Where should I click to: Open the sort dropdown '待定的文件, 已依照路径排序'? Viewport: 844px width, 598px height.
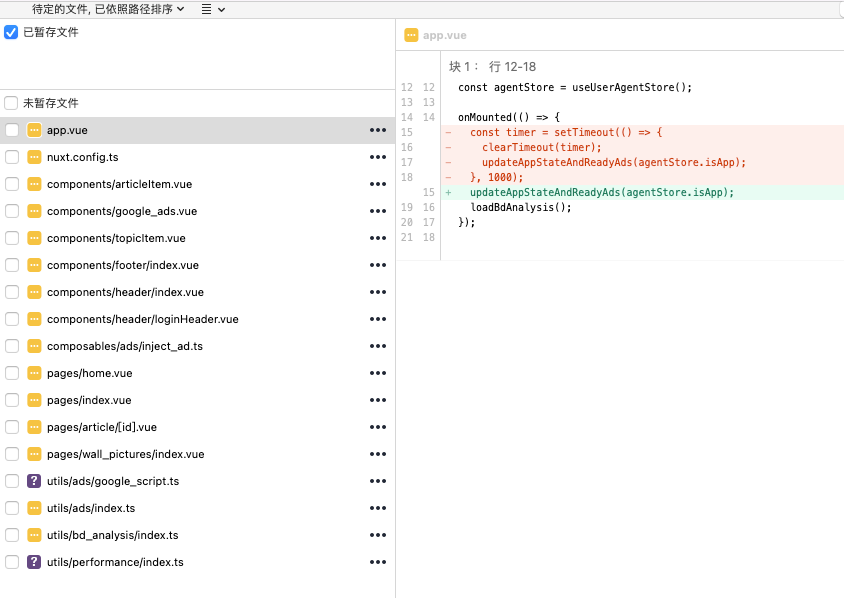click(x=108, y=9)
